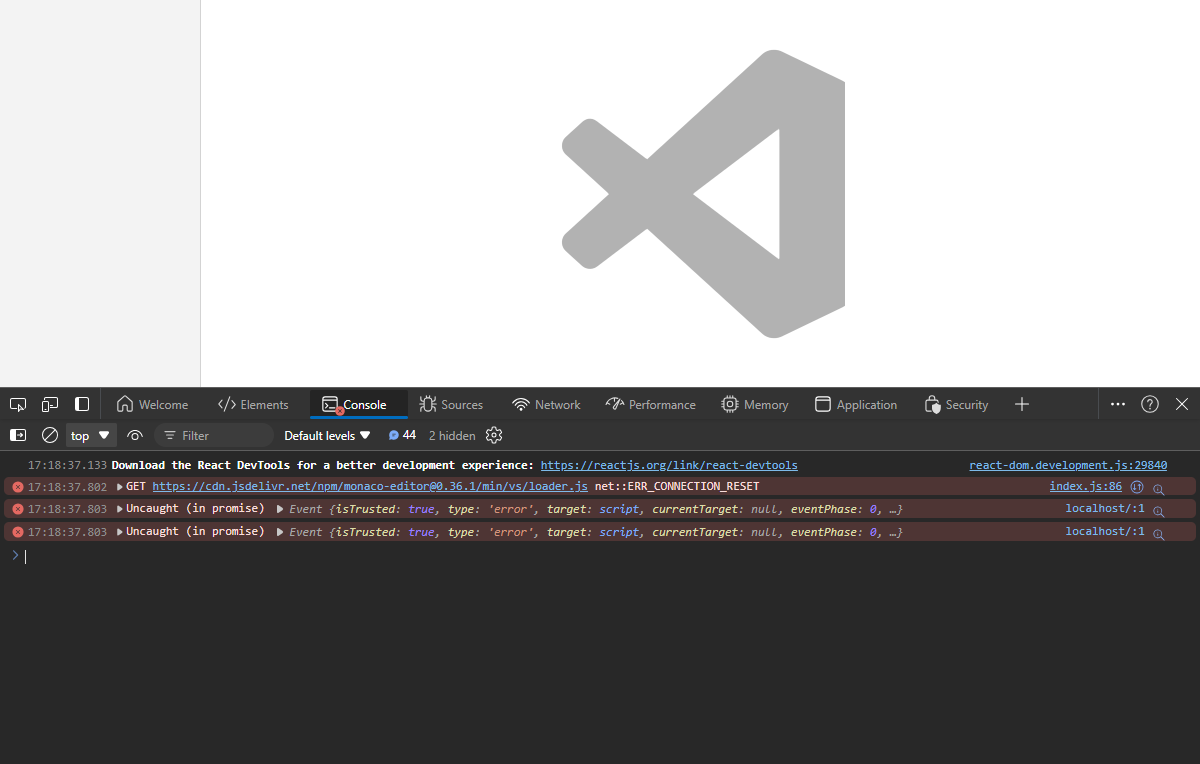Screen dimensions: 1200x764
Task: Switch to the Welcome tab
Action: click(152, 404)
